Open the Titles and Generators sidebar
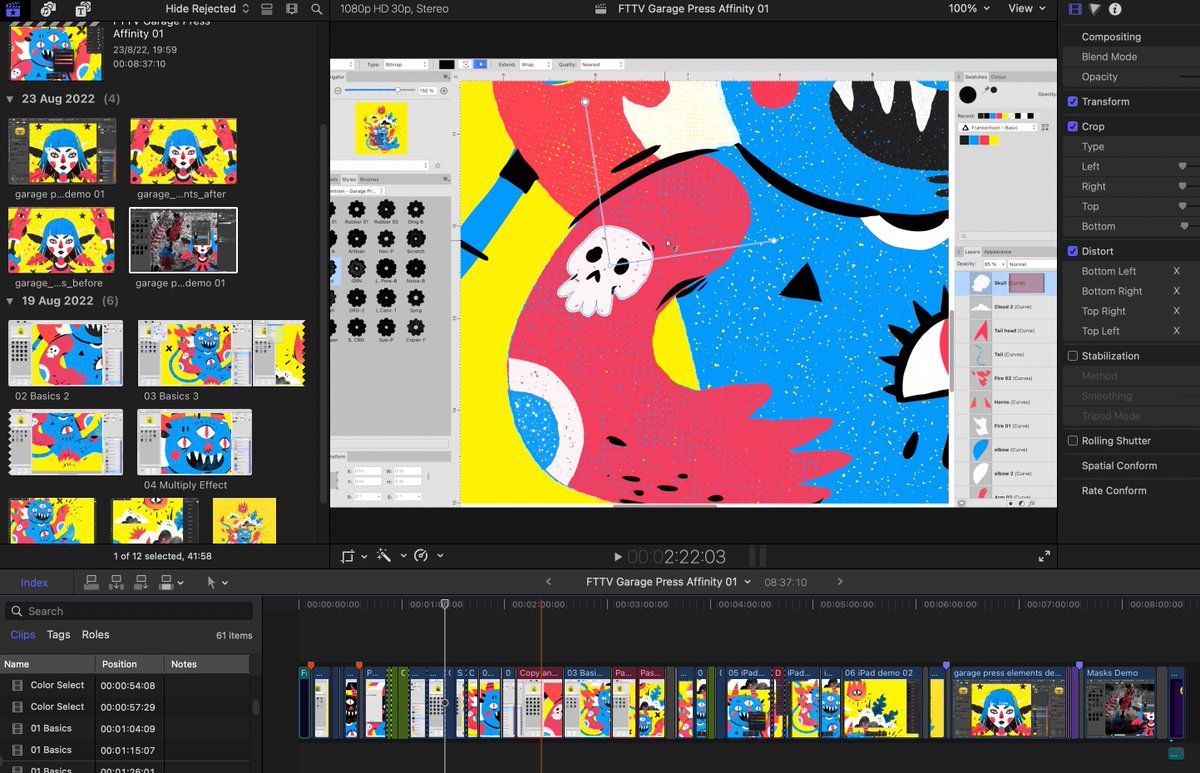Screen dimensions: 1200x773 (83, 8)
